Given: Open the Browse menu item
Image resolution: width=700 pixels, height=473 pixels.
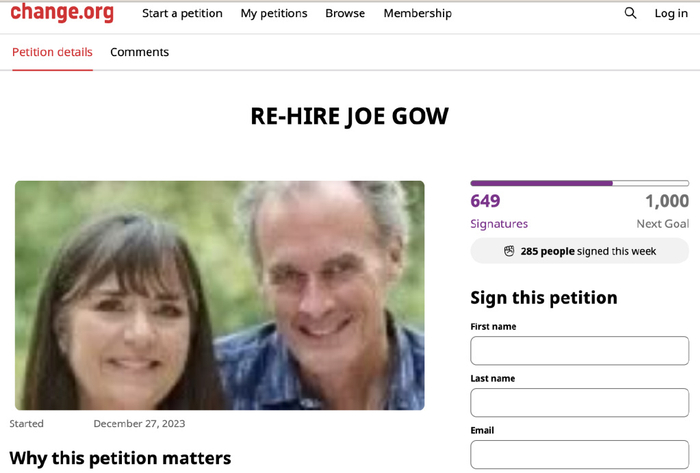Looking at the screenshot, I should tap(345, 13).
